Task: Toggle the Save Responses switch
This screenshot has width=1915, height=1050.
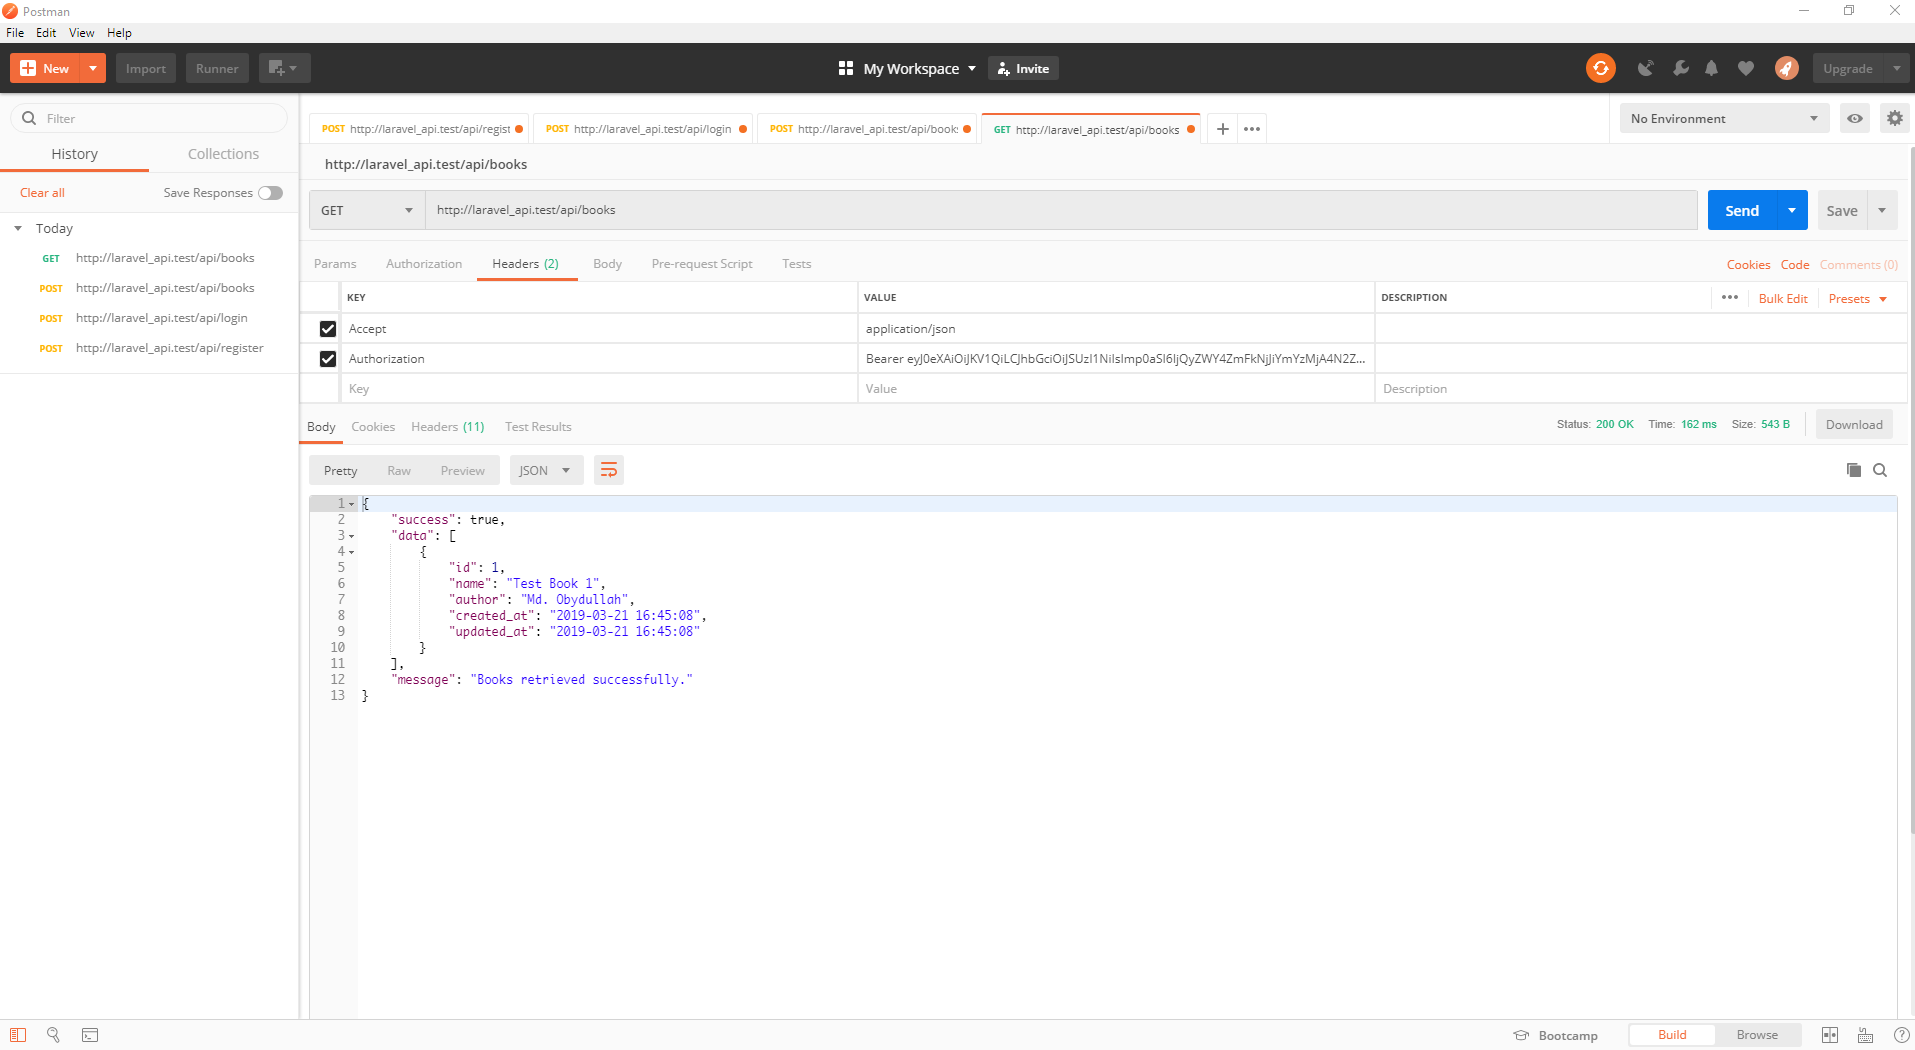Action: pos(270,193)
